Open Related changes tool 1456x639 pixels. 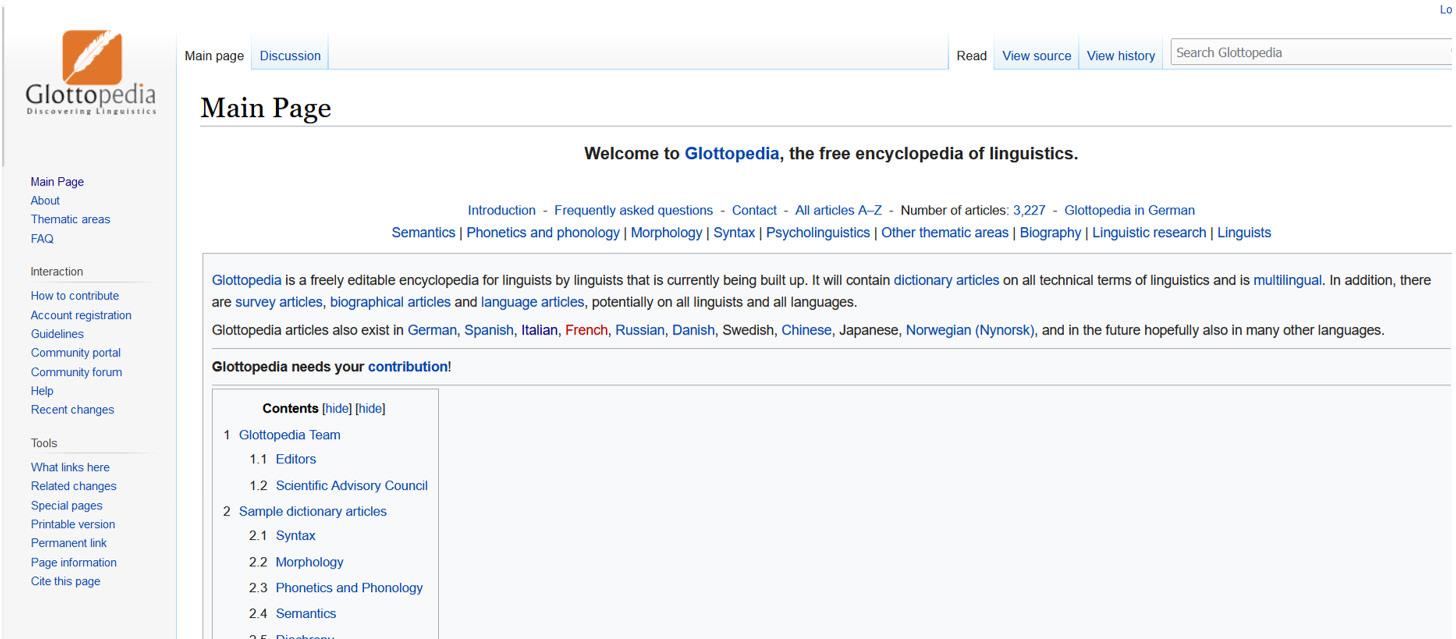click(x=73, y=487)
